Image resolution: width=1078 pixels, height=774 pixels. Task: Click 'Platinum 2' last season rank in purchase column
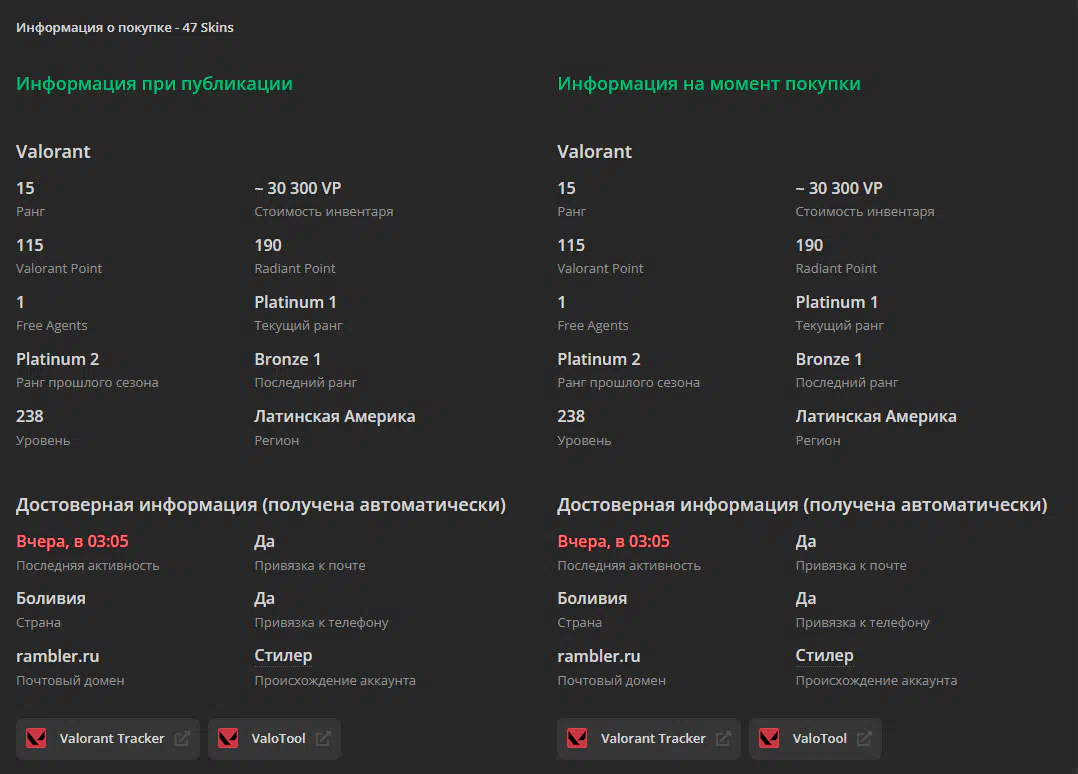click(x=599, y=360)
